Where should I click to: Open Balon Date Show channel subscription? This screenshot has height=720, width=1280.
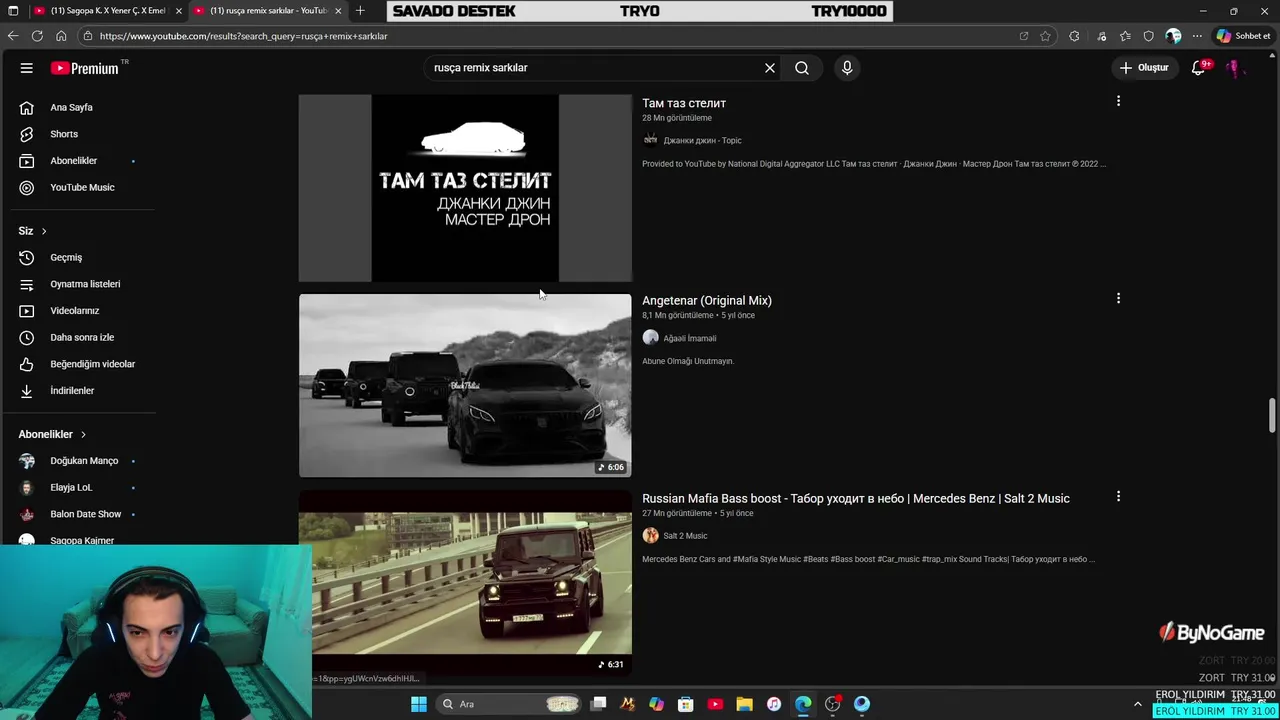tap(84, 514)
